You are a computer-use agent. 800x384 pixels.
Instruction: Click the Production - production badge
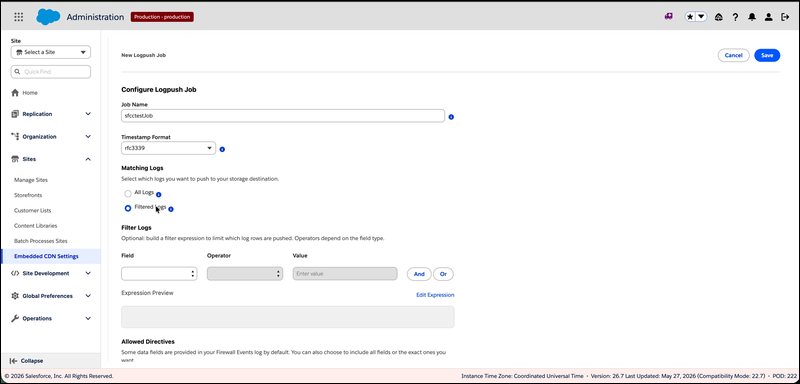162,17
